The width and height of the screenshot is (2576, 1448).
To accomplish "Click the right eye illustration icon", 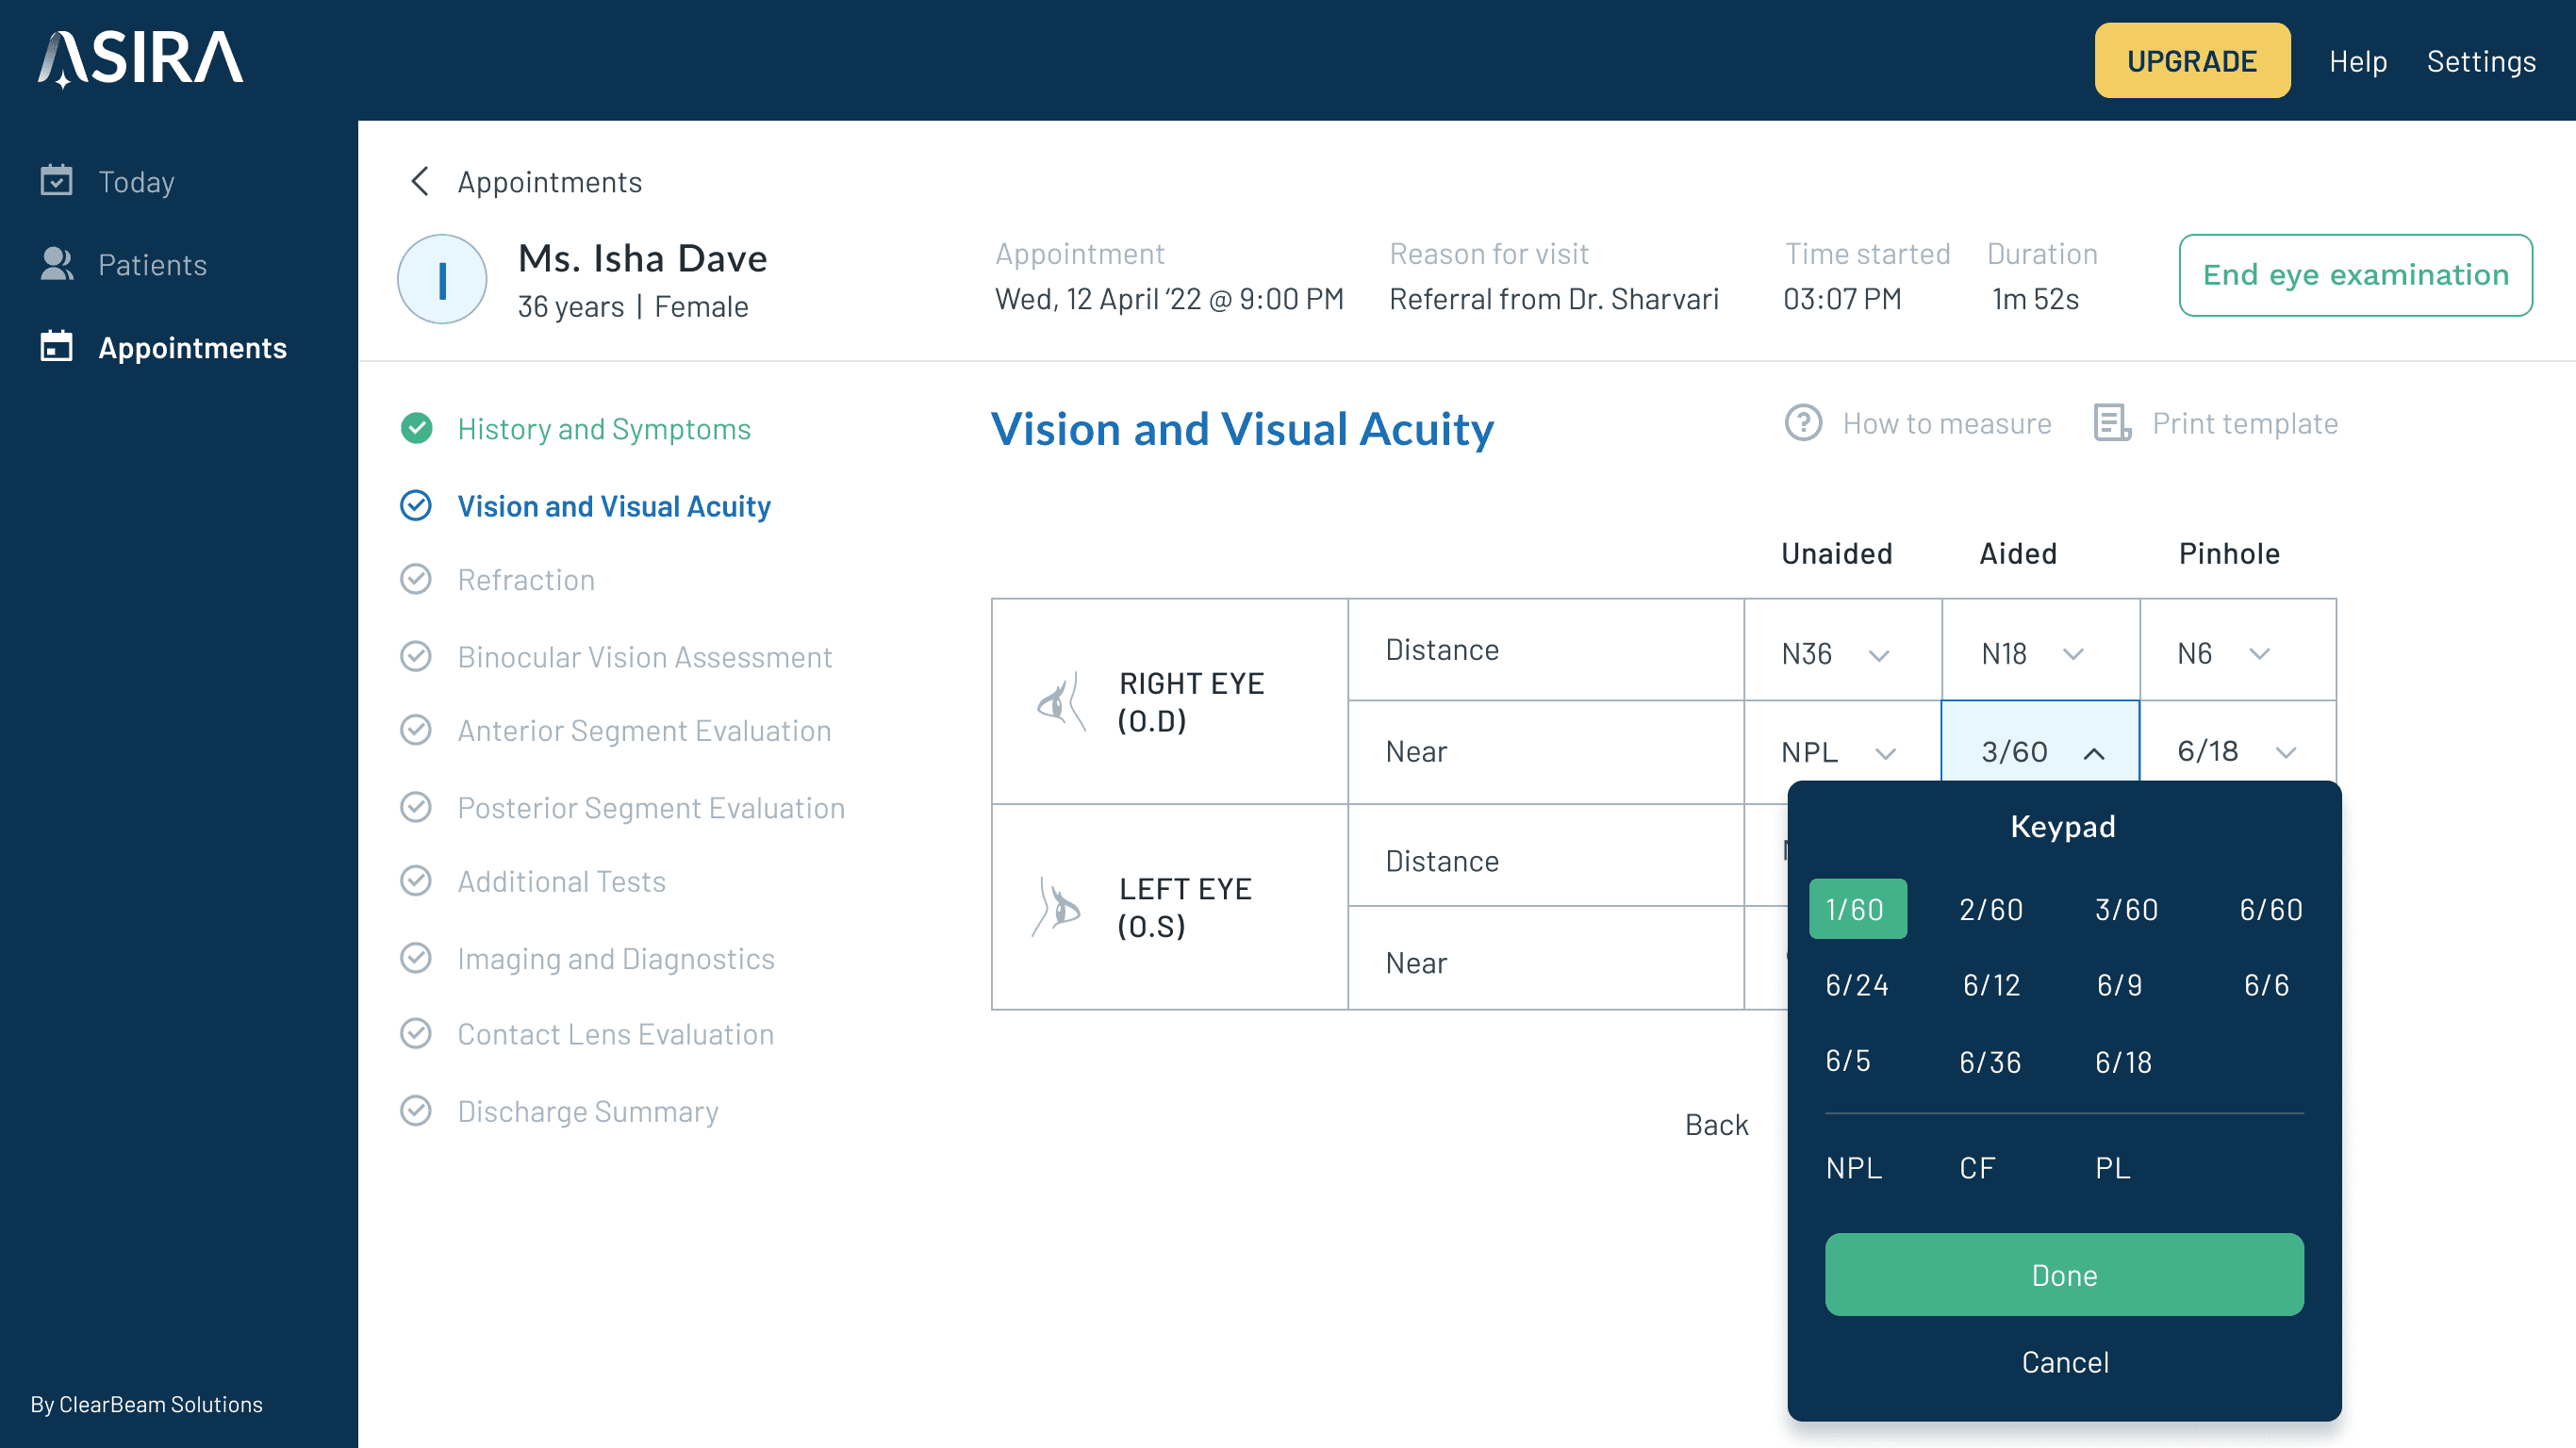I will 1060,702.
